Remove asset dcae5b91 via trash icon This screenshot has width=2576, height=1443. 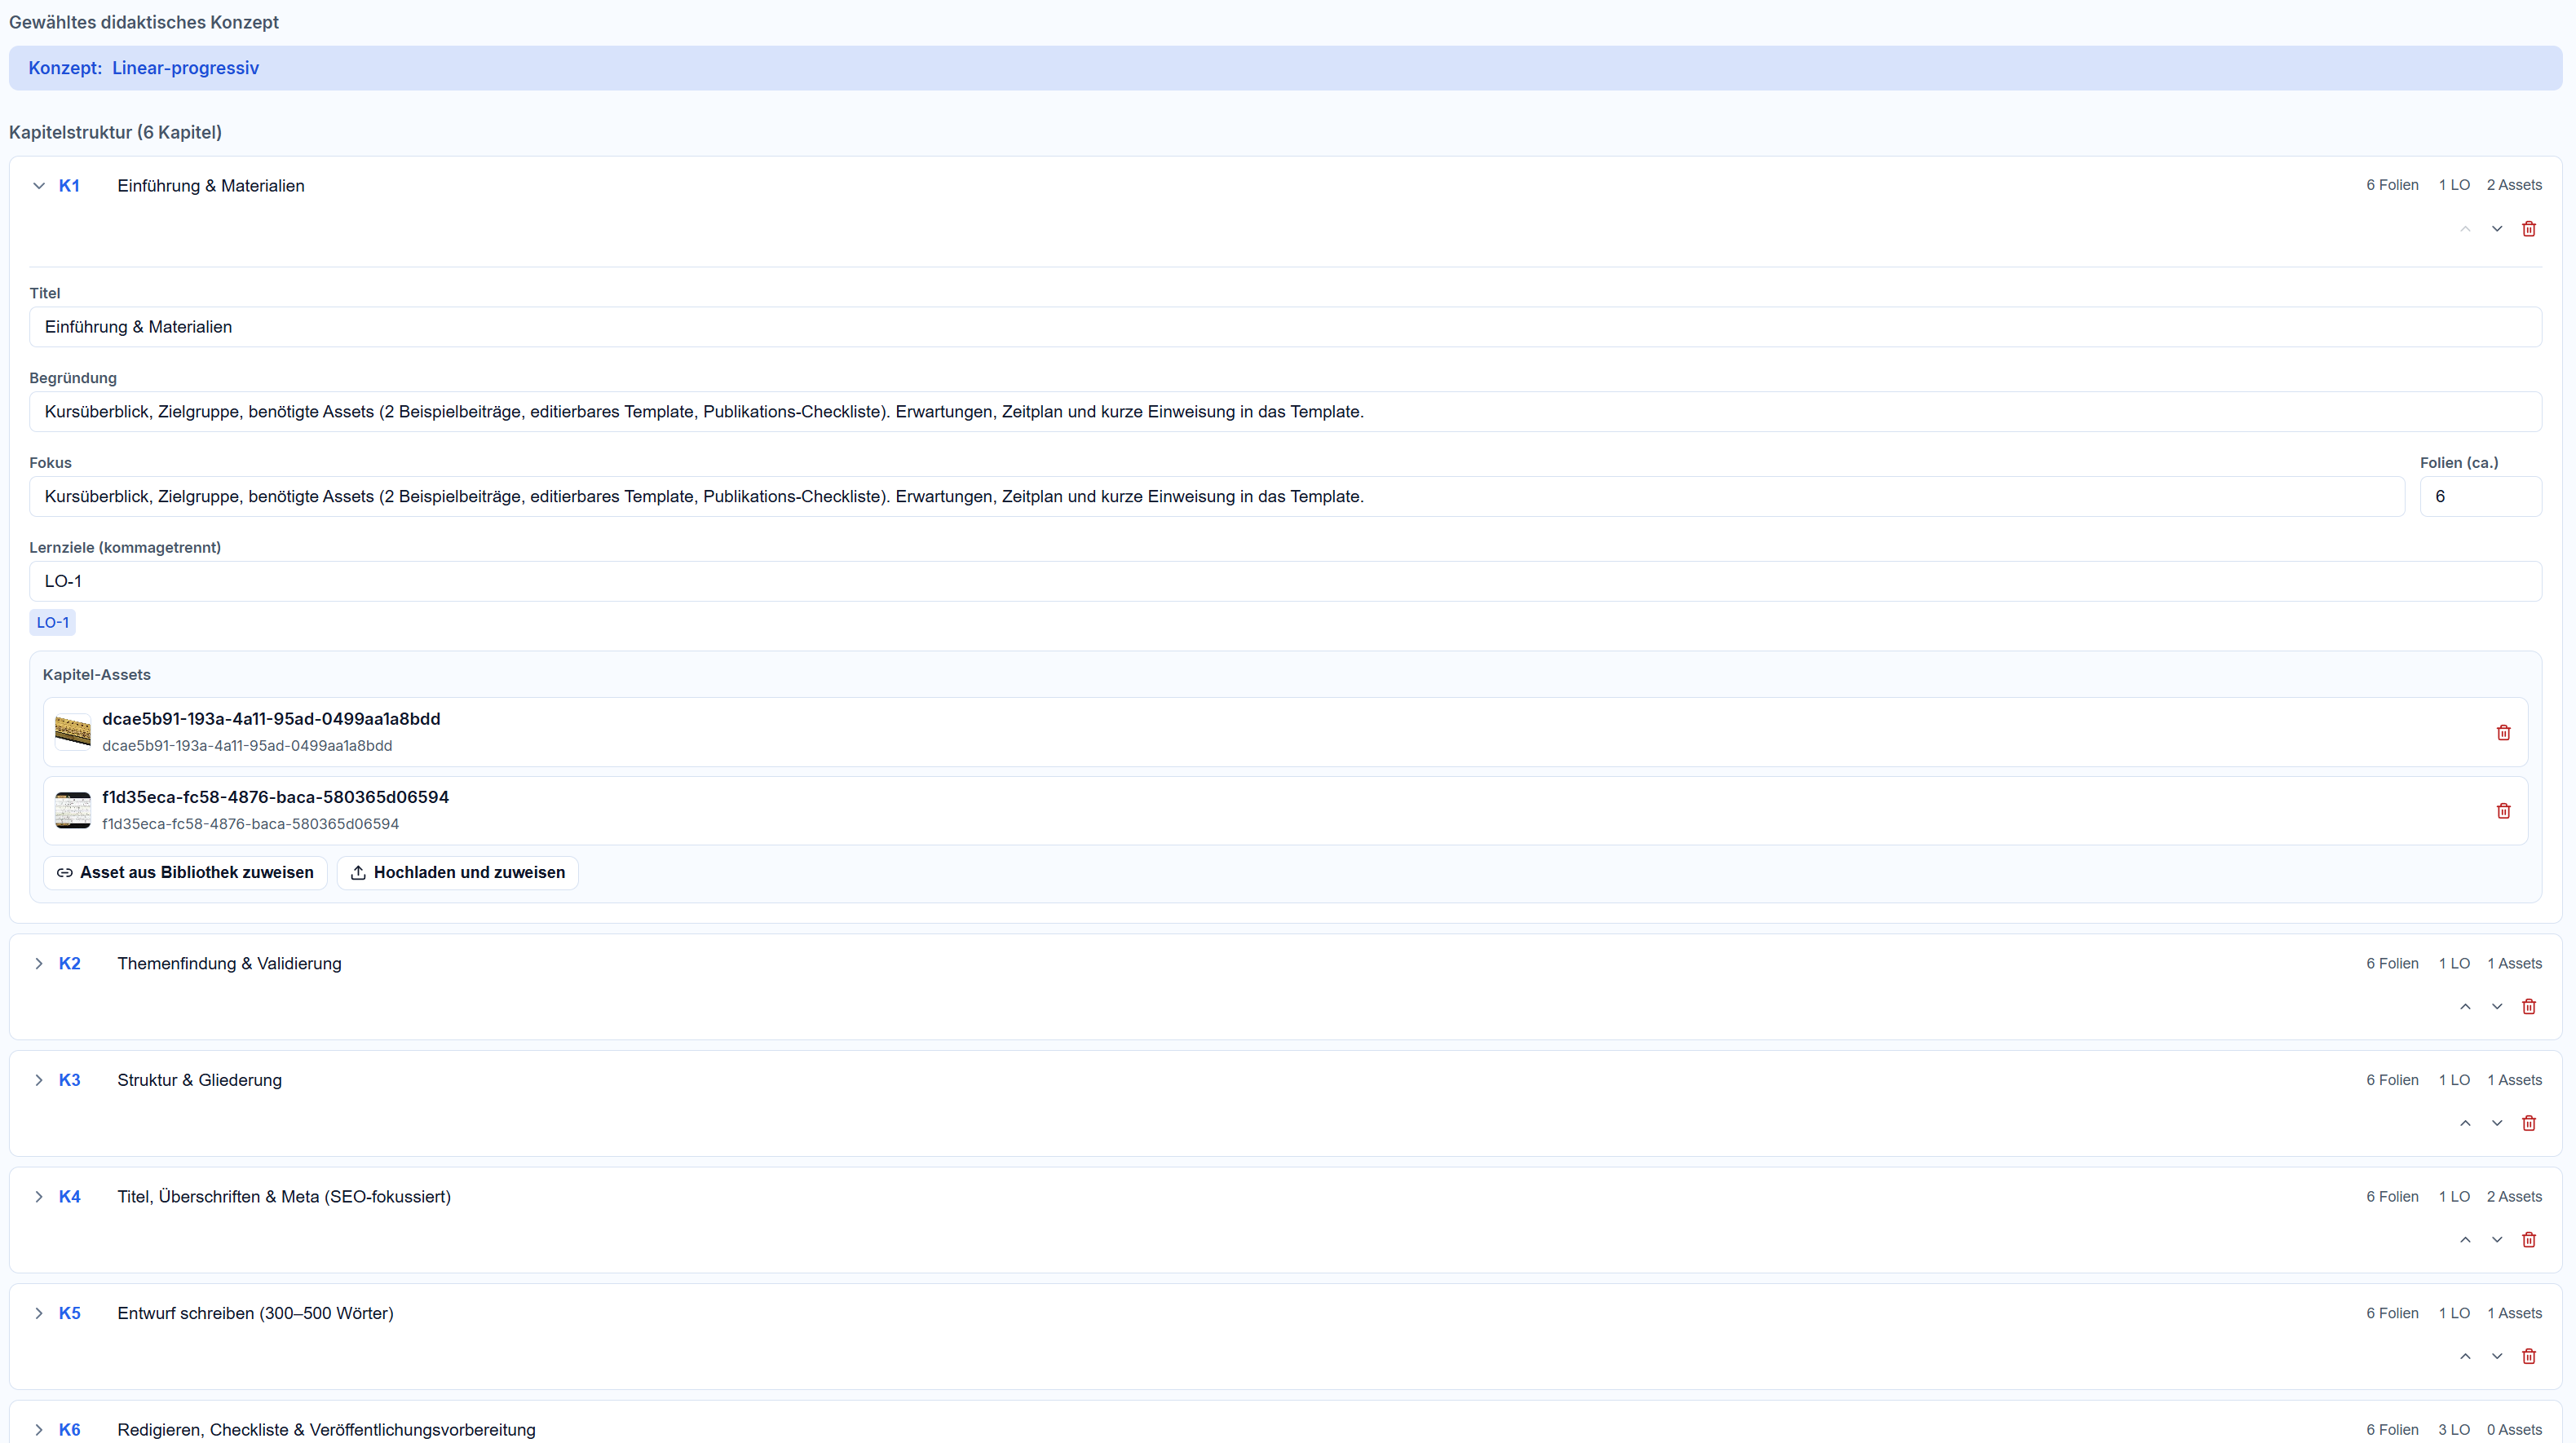point(2503,733)
